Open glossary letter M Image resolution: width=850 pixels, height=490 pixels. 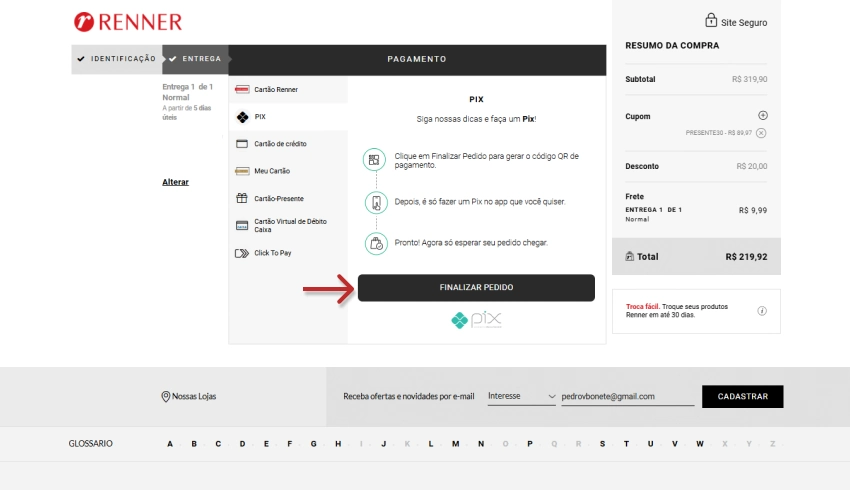455,444
